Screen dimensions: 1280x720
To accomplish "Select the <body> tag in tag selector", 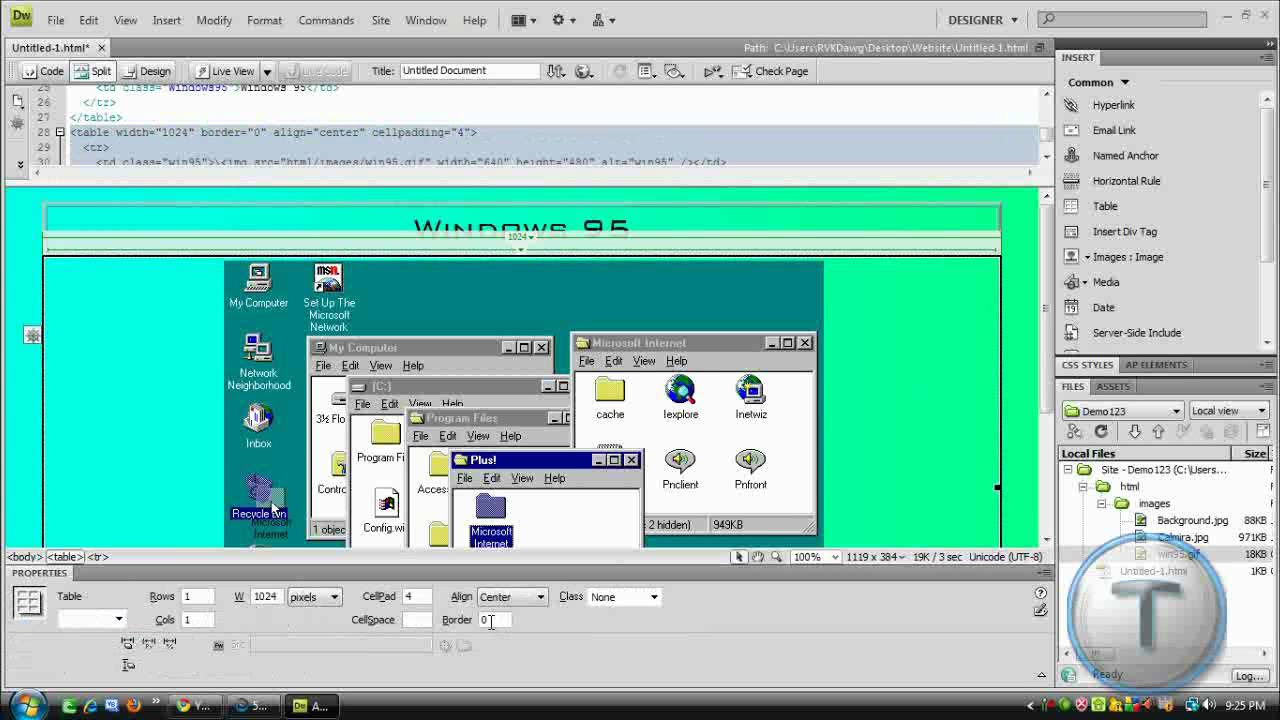I will pos(26,557).
